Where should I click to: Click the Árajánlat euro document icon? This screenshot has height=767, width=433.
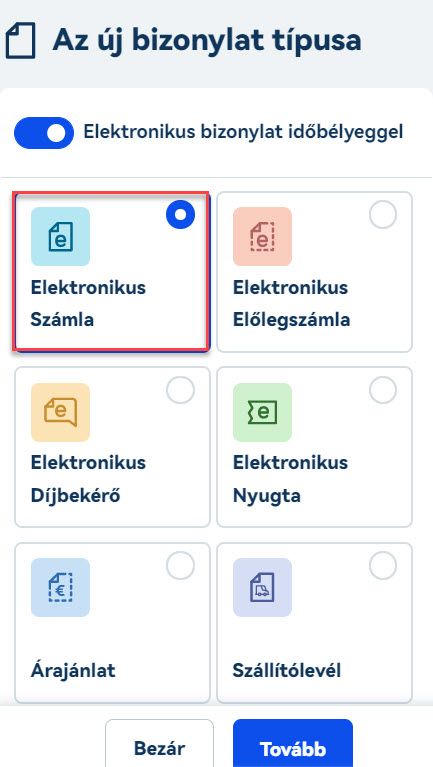click(60, 587)
